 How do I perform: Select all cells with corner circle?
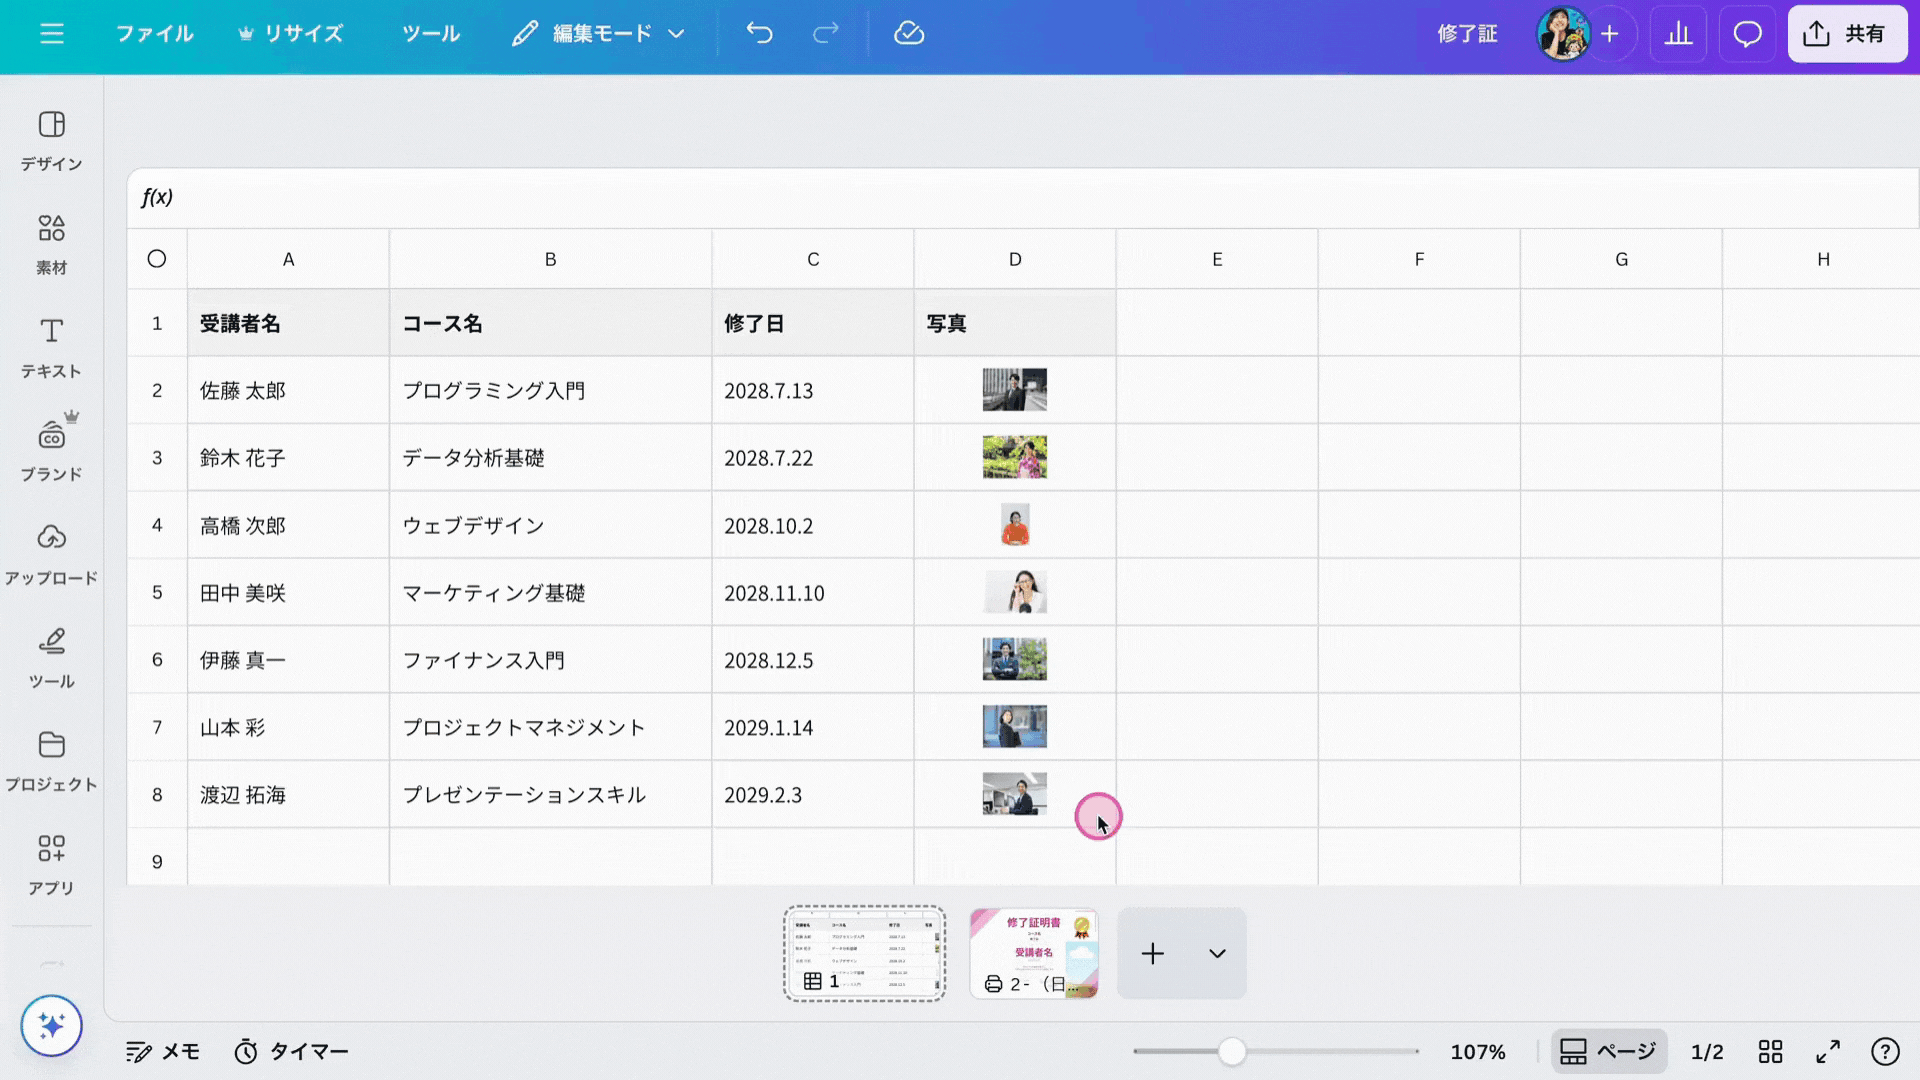coord(157,259)
